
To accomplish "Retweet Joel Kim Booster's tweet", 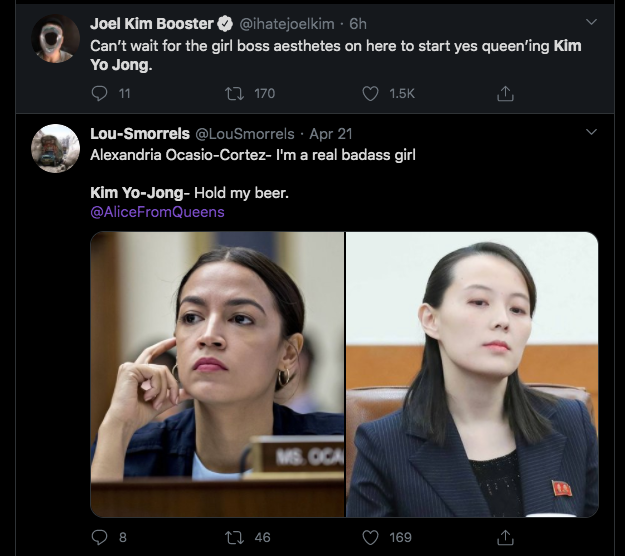I will 237,93.
